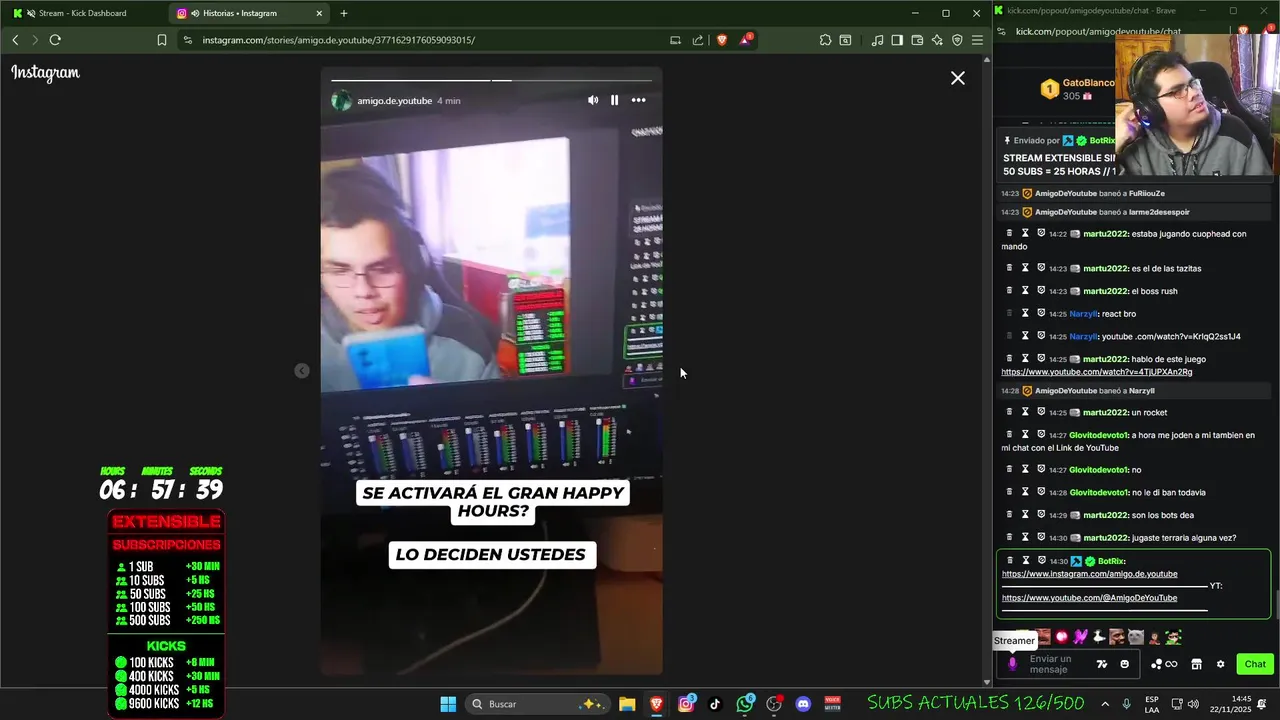Reload the Instagram page
Viewport: 1280px width, 720px height.
tap(55, 40)
